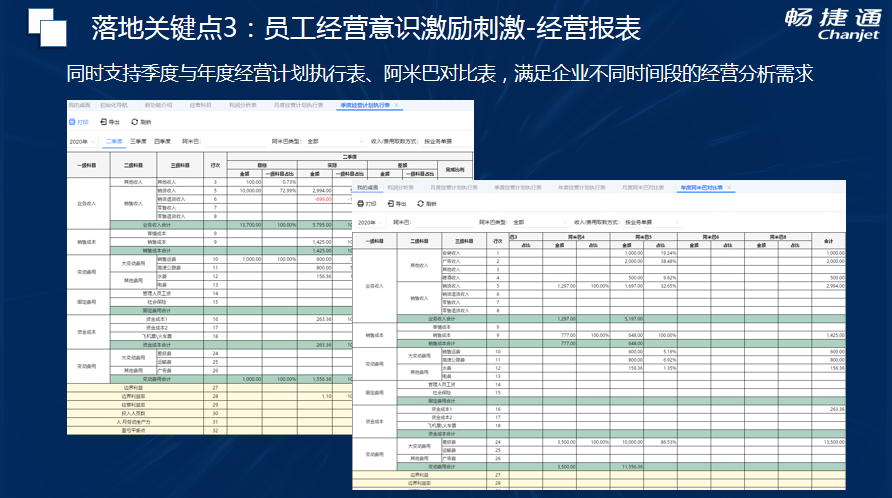Click the 导出 export icon in the quarterly report window
Screen dimensions: 892x498
104,122
